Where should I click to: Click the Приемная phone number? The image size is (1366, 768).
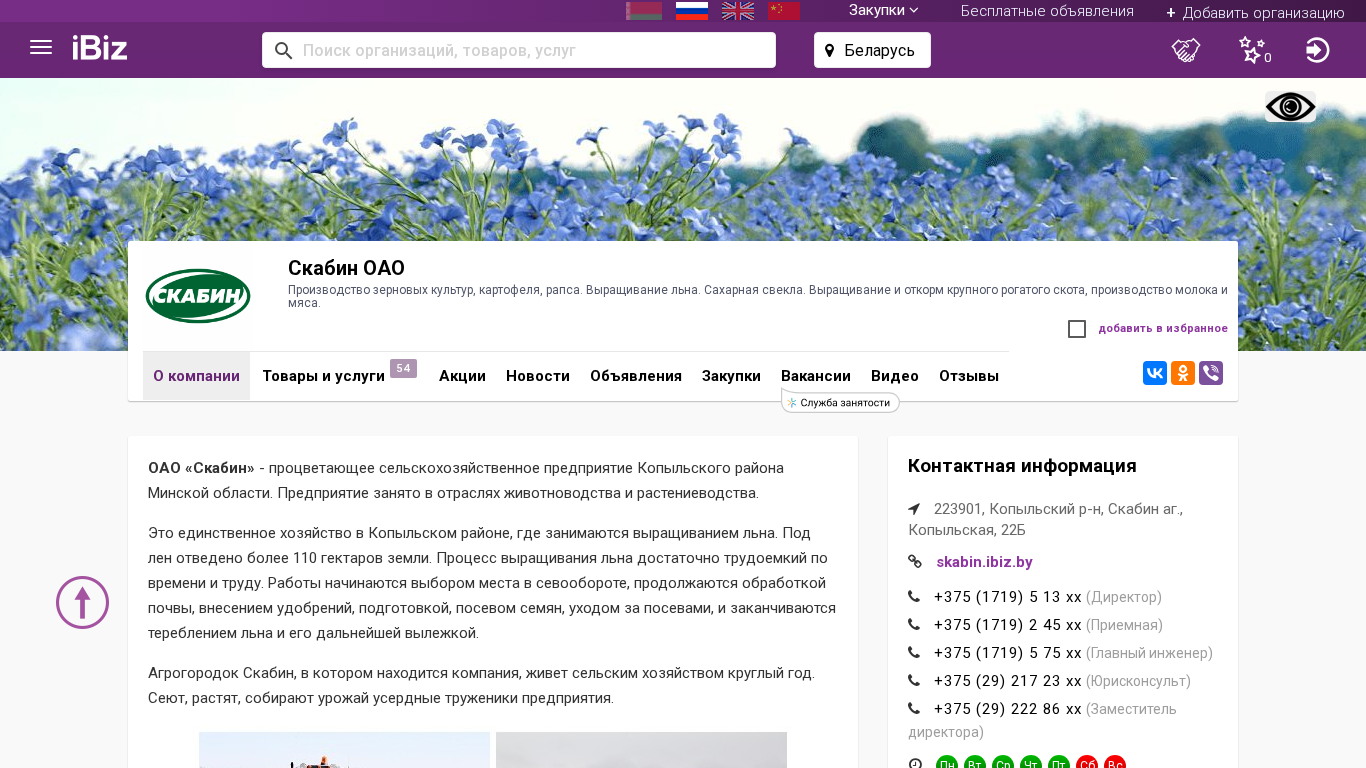pos(1008,625)
